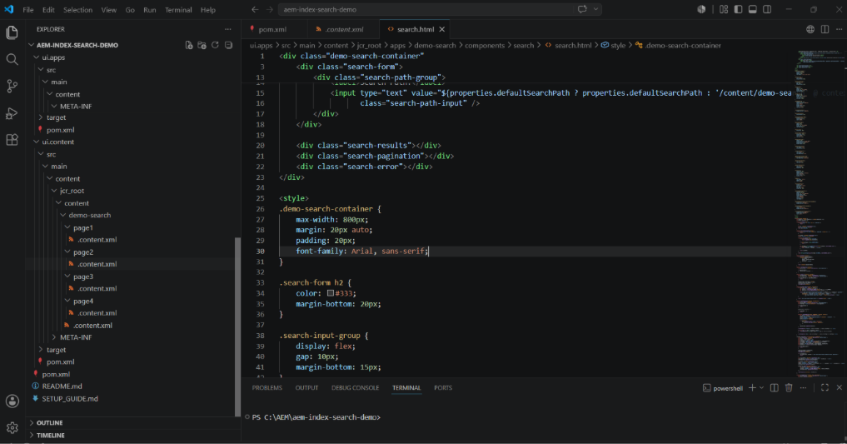Open editor more actions menu
847x444 pixels.
(x=839, y=29)
